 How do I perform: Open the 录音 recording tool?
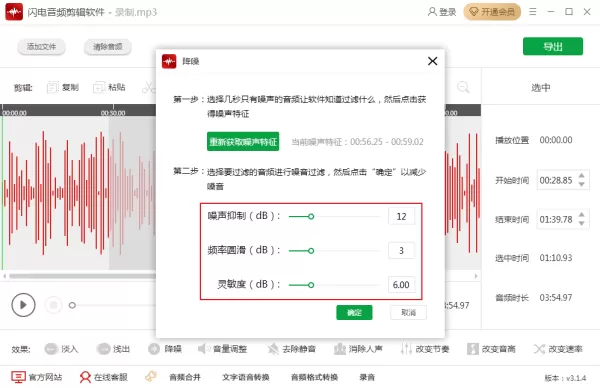point(367,377)
